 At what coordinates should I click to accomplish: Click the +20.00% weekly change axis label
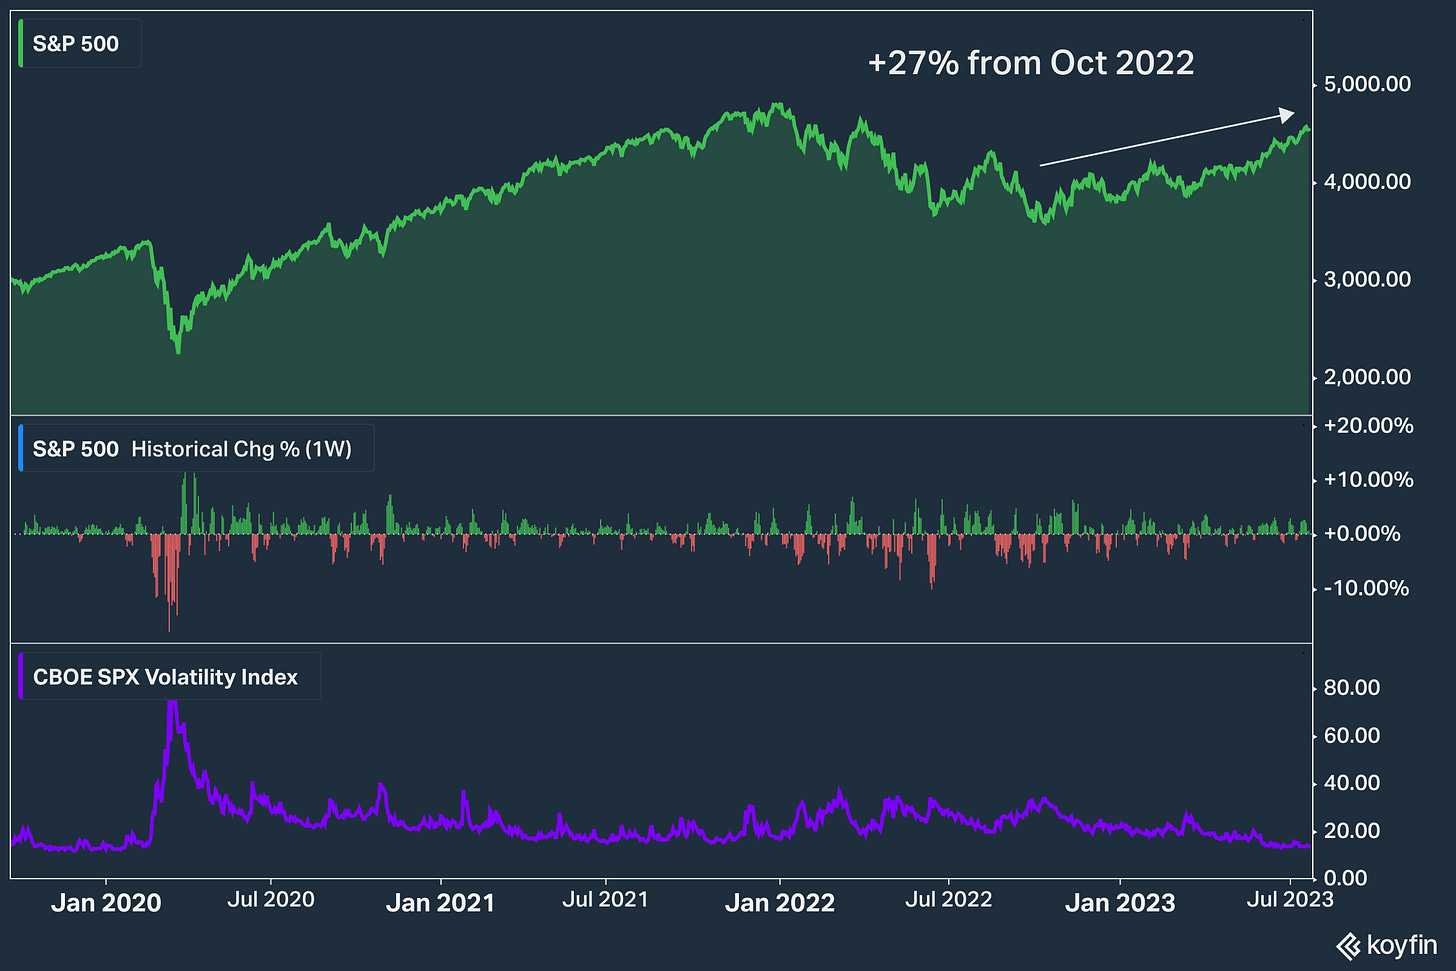pyautogui.click(x=1368, y=426)
